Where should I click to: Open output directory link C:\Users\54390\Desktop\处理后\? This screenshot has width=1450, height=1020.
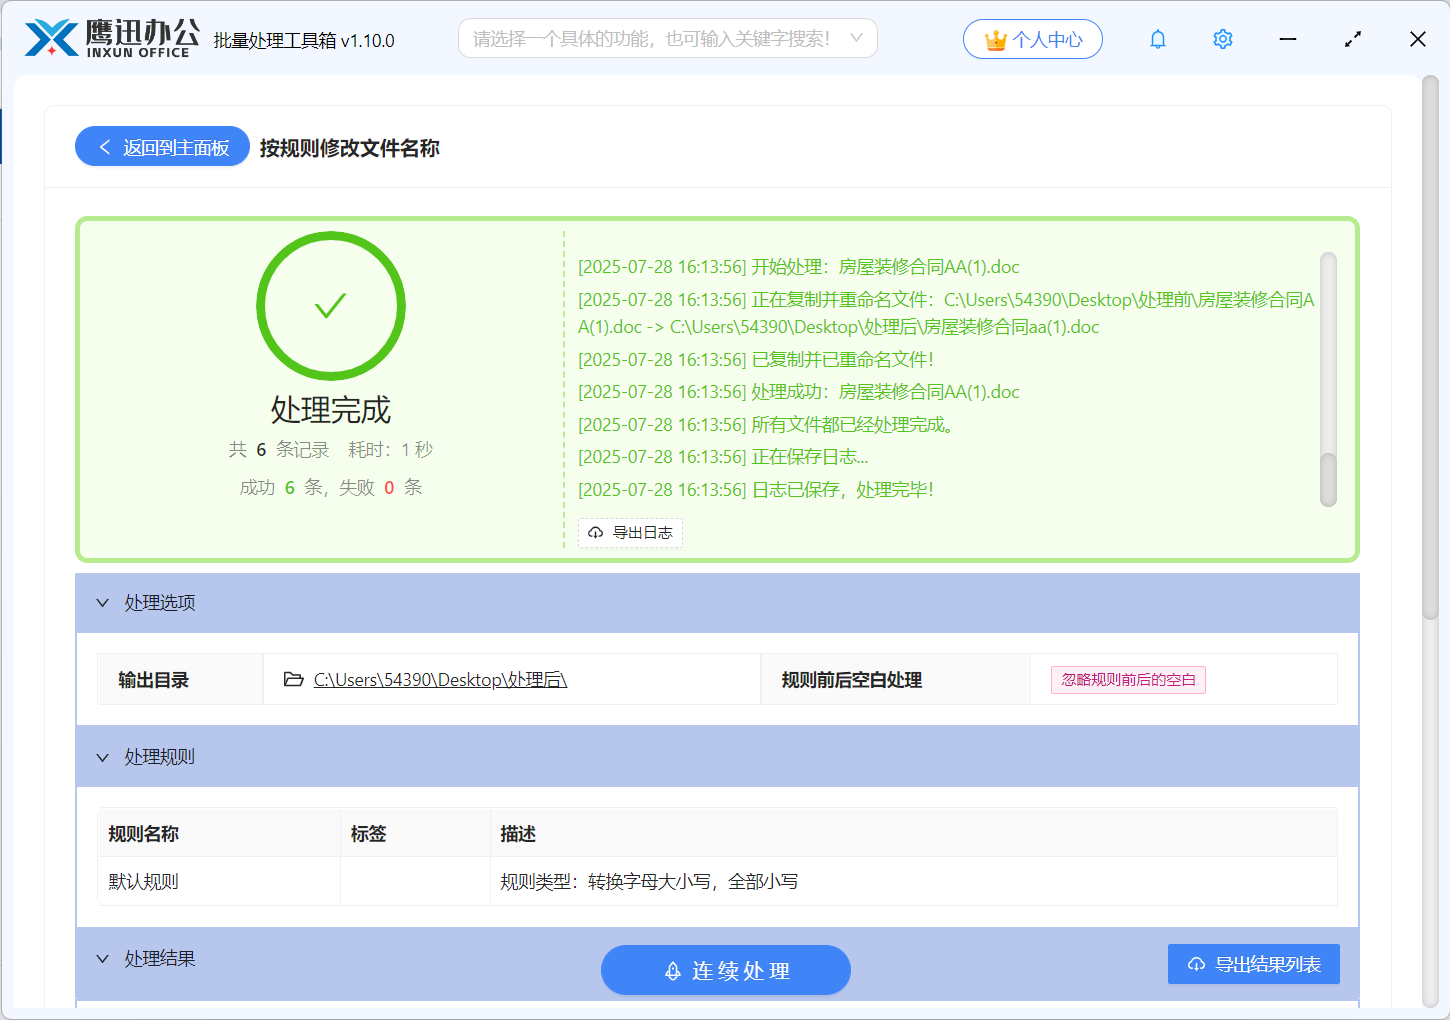click(x=440, y=680)
